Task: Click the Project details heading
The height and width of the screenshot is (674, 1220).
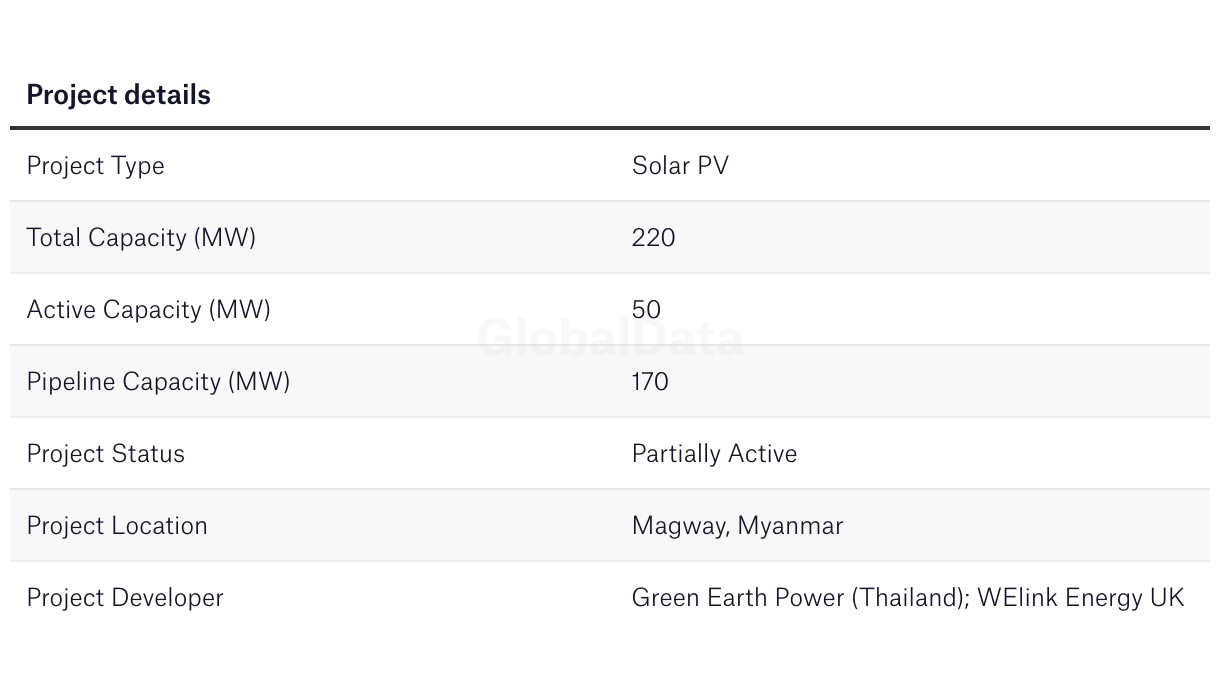Action: pyautogui.click(x=118, y=95)
